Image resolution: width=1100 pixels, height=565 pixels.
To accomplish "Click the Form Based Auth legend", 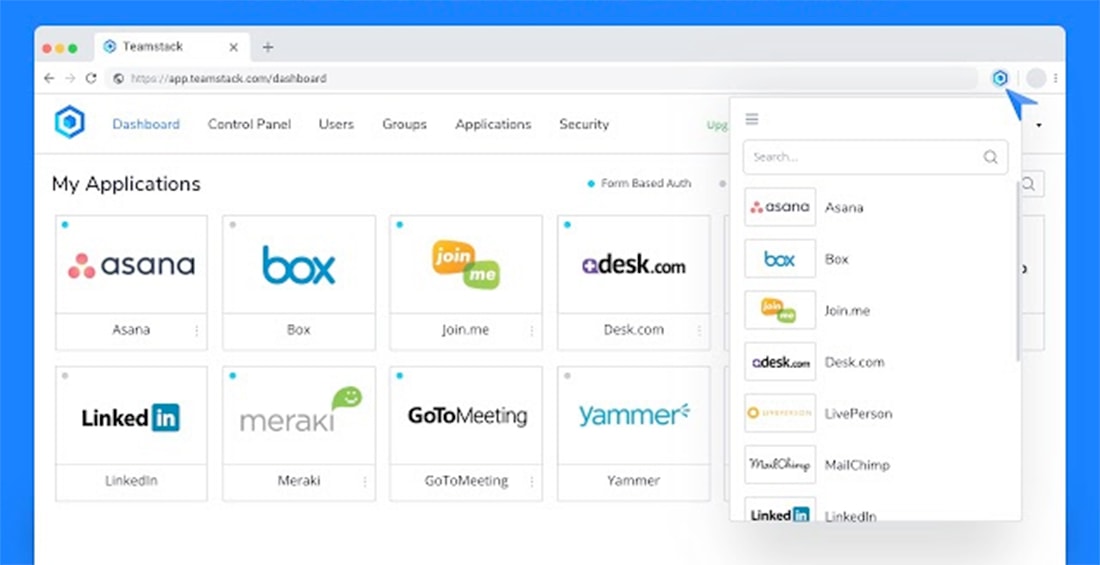I will click(x=639, y=183).
